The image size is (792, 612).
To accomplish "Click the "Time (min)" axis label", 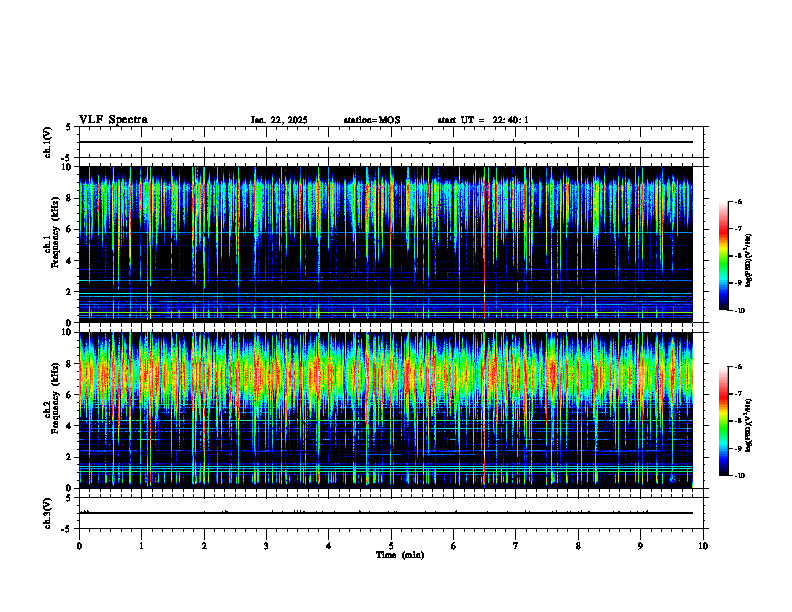I will tap(400, 555).
